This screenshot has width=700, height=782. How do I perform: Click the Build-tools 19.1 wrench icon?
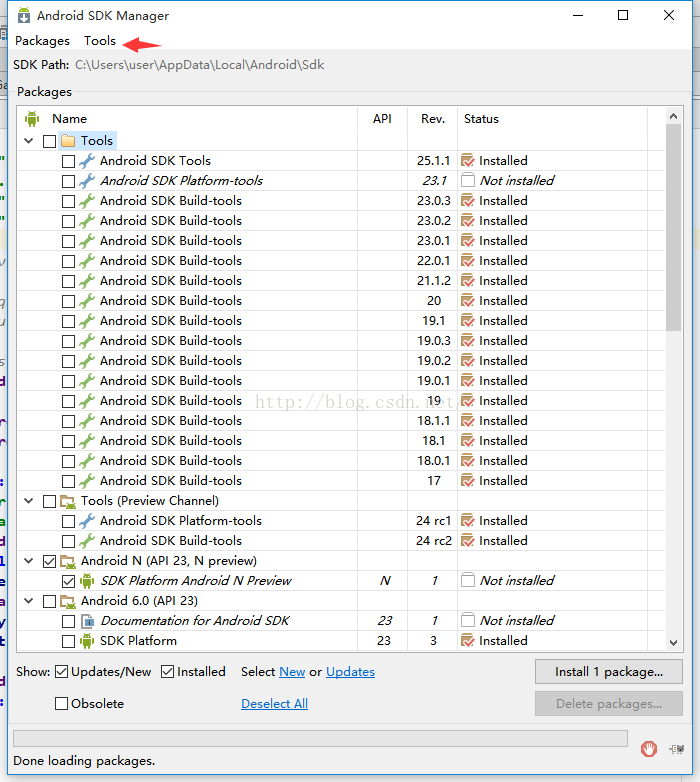pyautogui.click(x=87, y=321)
